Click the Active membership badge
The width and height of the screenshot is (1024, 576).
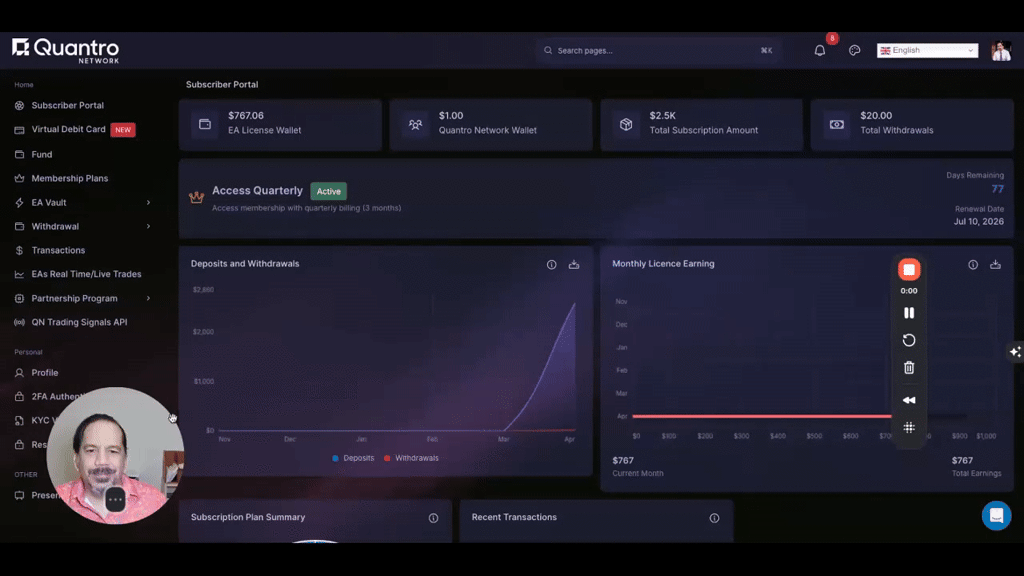[328, 191]
